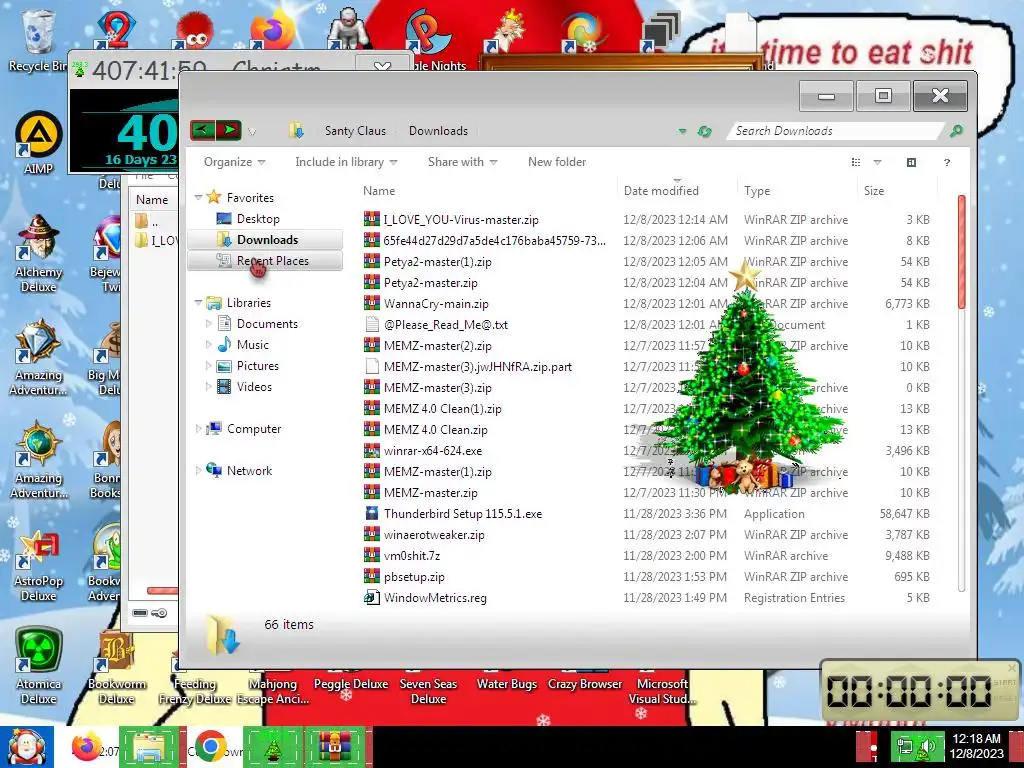Screen dimensions: 1024x768
Task: Expand the Pictures library node
Action: pos(208,366)
